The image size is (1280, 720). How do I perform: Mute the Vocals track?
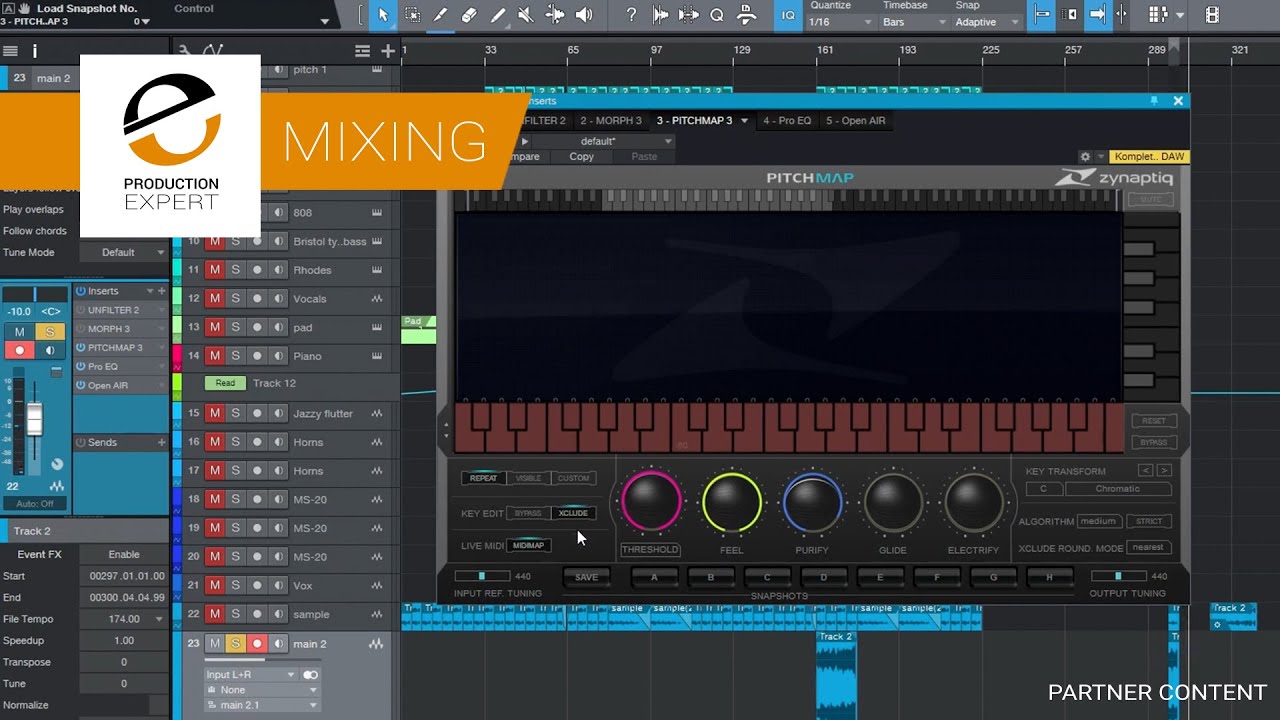pyautogui.click(x=214, y=298)
